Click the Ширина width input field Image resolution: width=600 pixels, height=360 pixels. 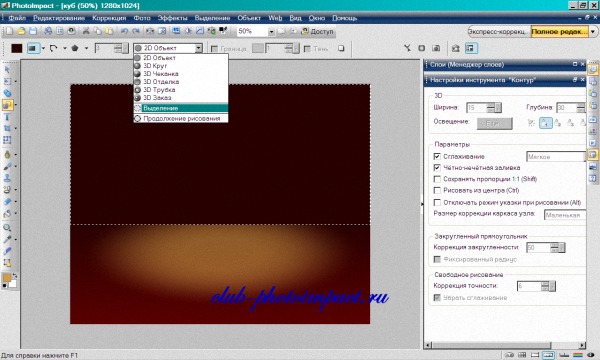(x=476, y=108)
